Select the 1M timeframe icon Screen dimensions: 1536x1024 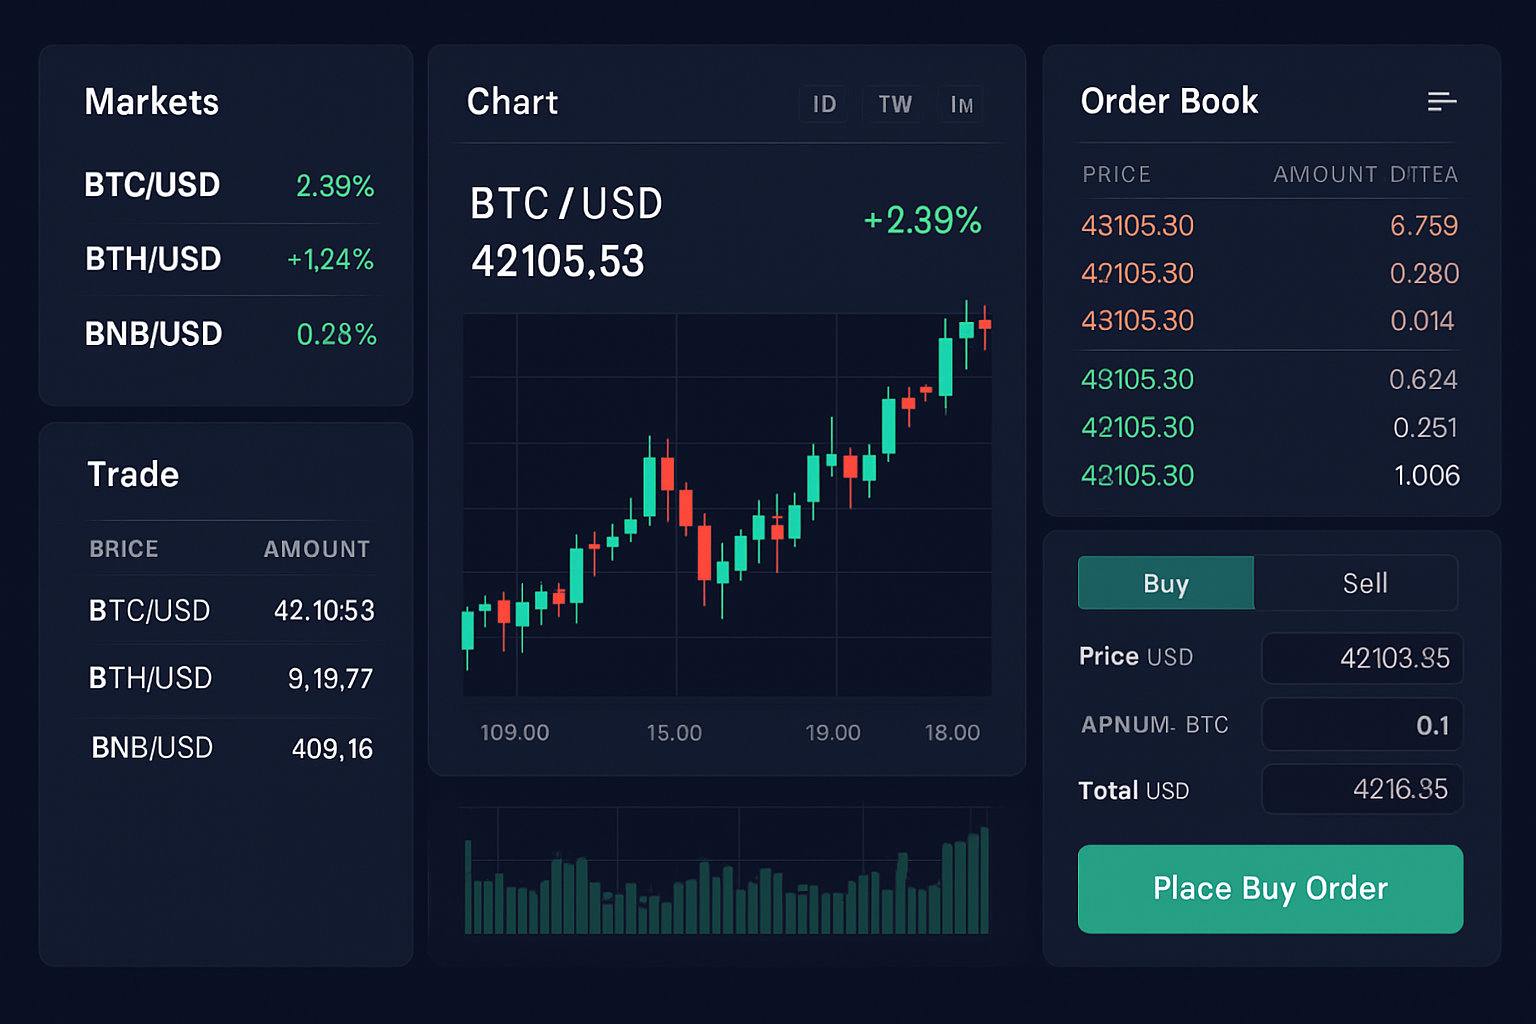[x=960, y=104]
